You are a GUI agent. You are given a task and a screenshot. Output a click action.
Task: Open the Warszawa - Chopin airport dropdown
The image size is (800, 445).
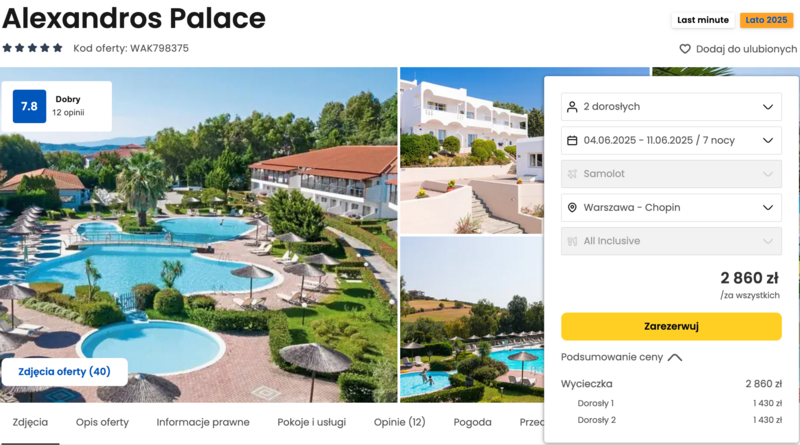pos(671,208)
